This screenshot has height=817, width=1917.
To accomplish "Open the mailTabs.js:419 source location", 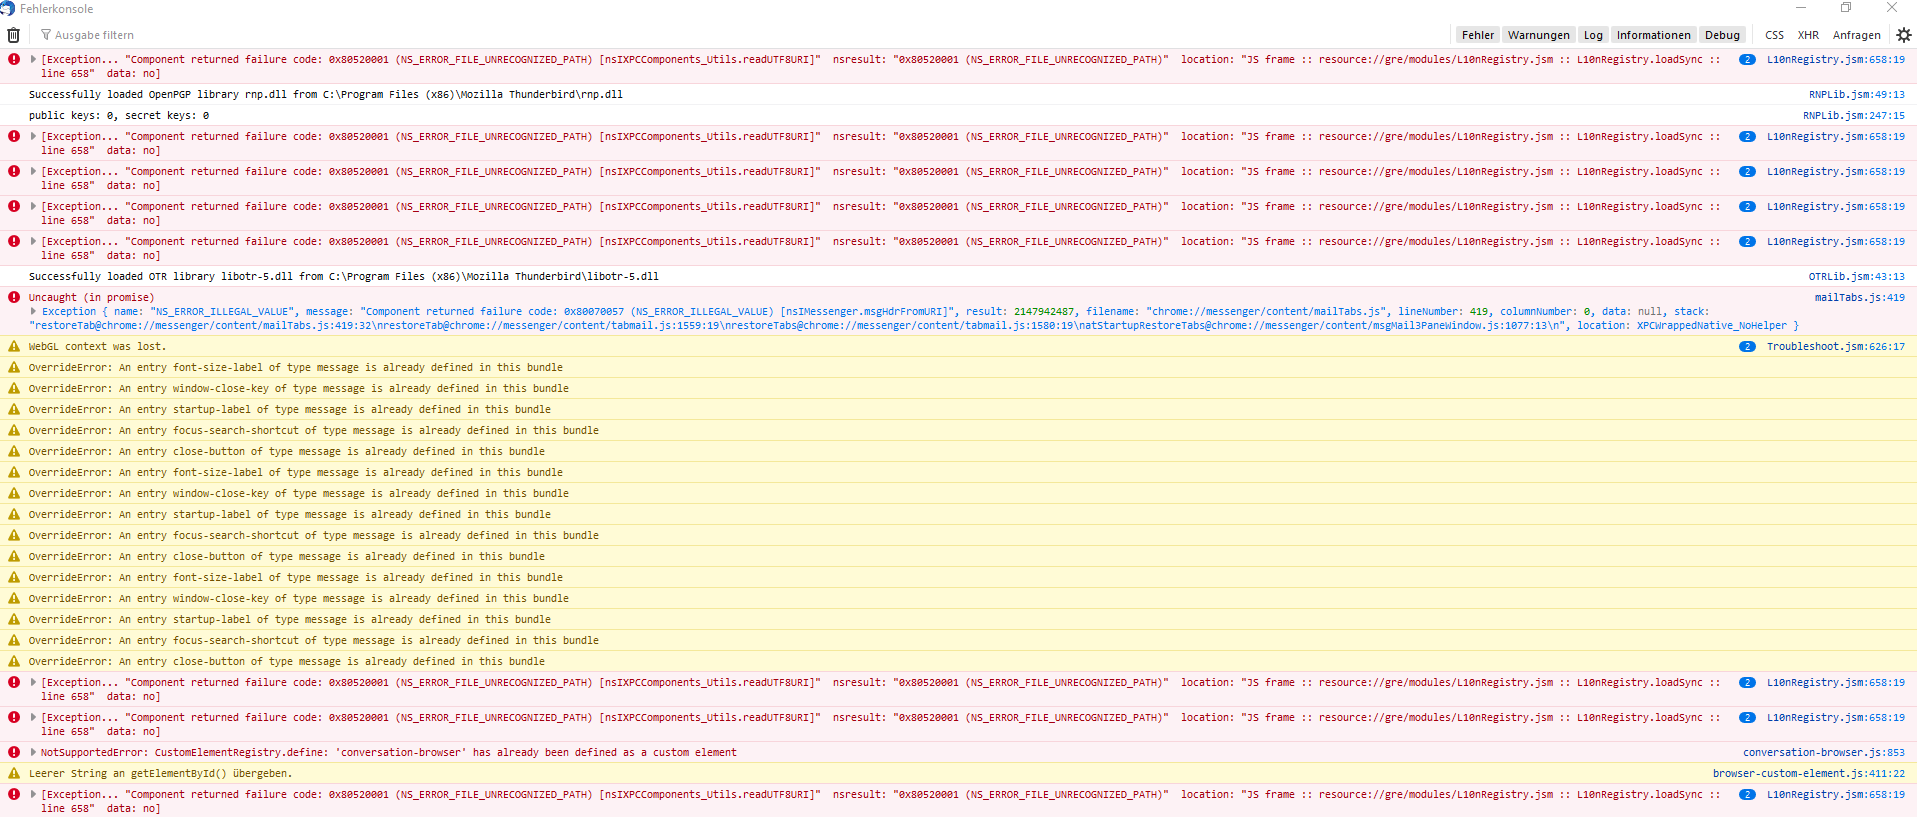I will (1859, 298).
